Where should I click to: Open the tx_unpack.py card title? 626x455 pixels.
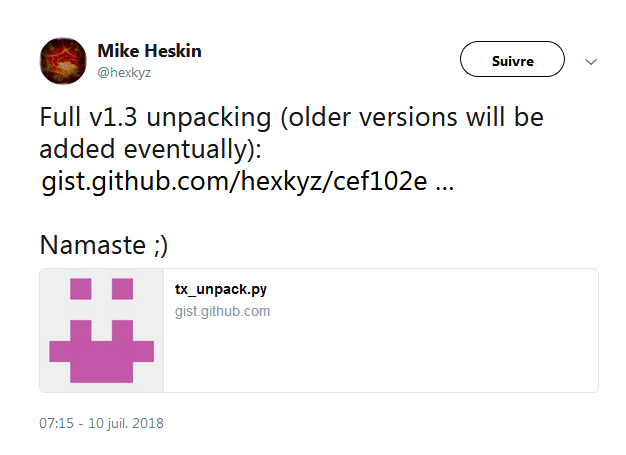221,290
